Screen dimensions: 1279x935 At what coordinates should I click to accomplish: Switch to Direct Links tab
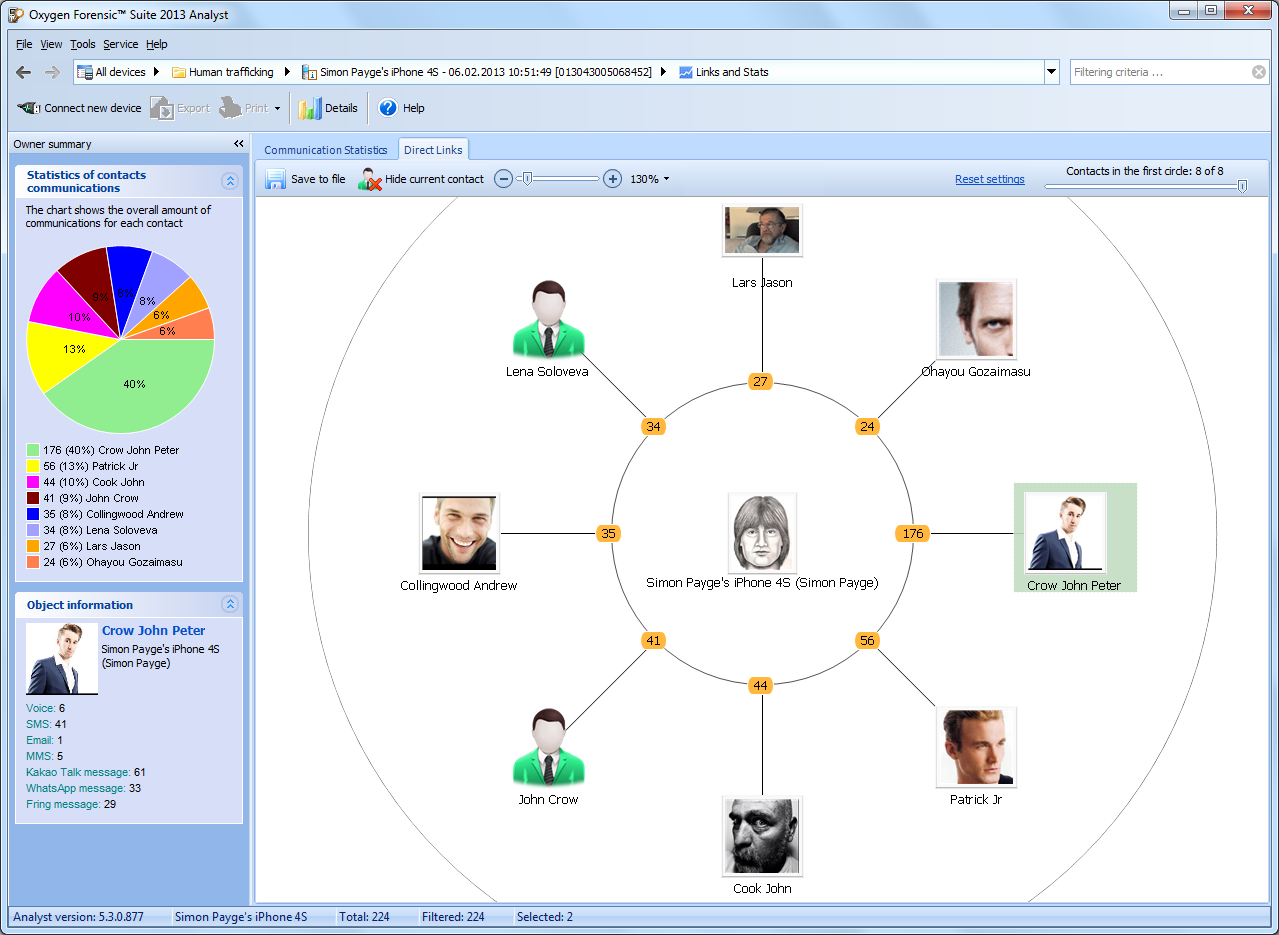(x=433, y=150)
